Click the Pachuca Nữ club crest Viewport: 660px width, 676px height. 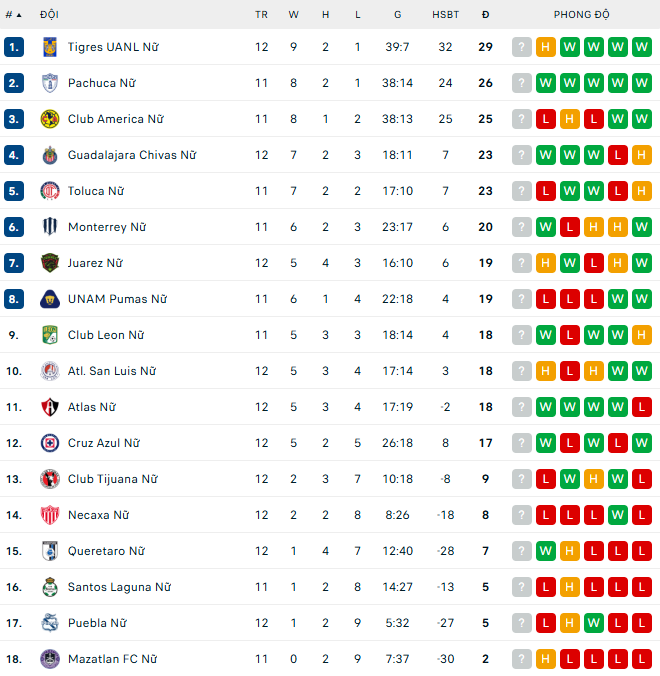click(x=49, y=83)
